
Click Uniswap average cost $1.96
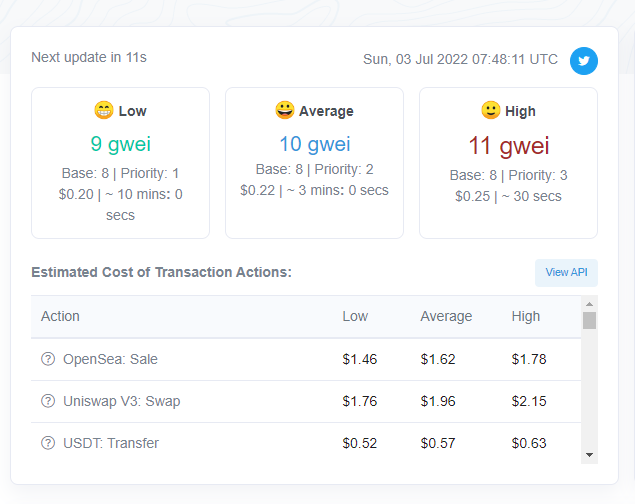click(x=438, y=401)
